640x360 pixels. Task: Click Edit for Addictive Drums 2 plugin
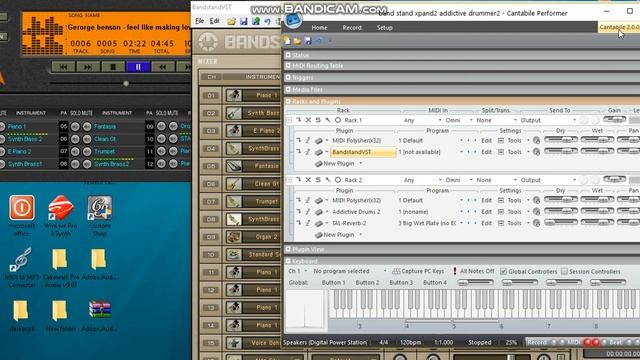(486, 212)
